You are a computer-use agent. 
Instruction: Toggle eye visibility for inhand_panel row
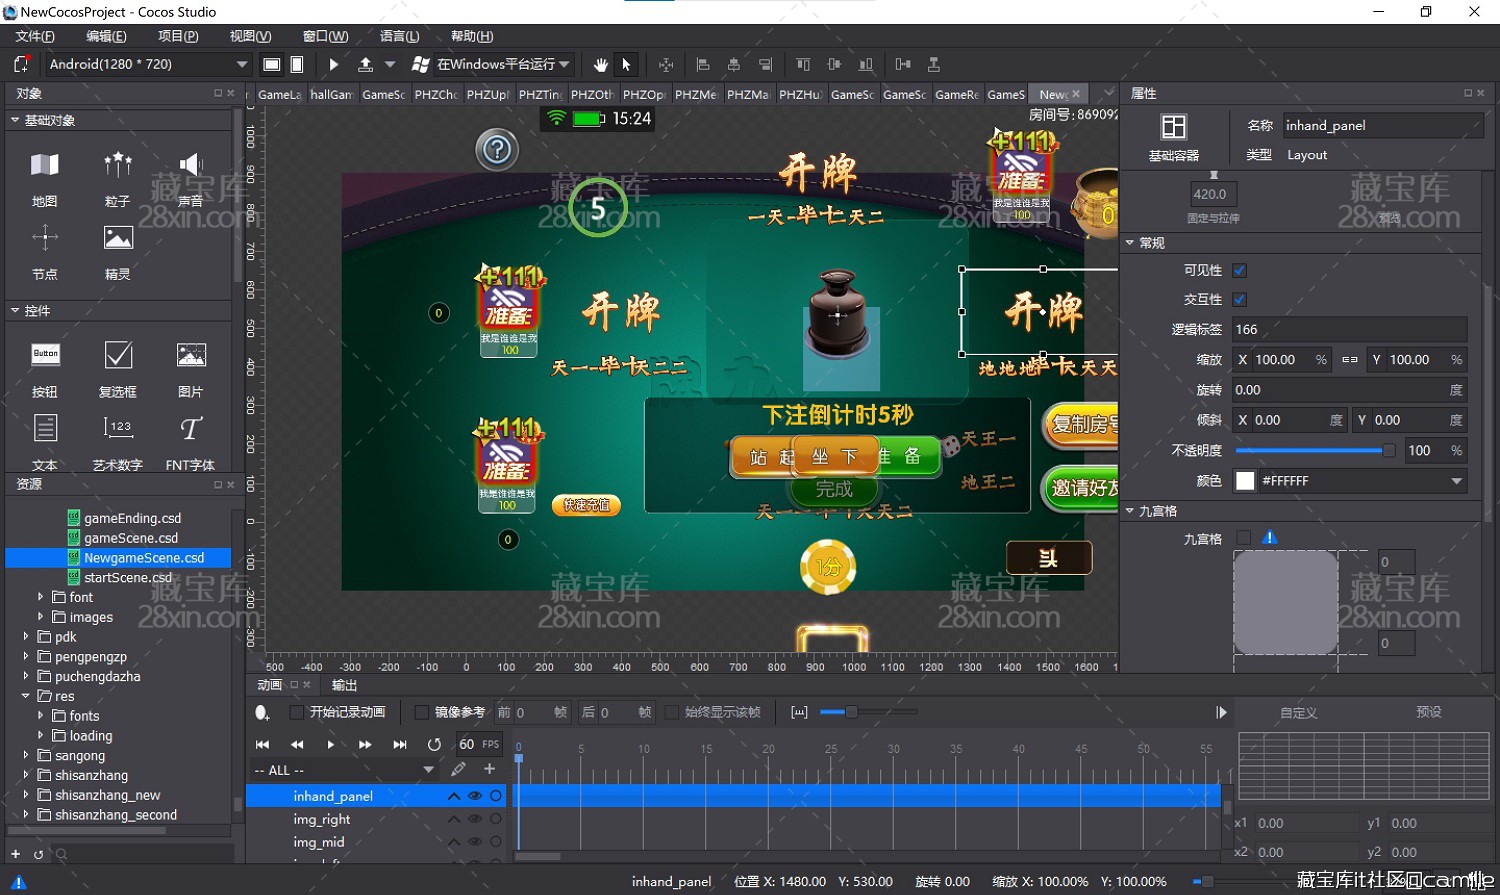click(x=475, y=796)
